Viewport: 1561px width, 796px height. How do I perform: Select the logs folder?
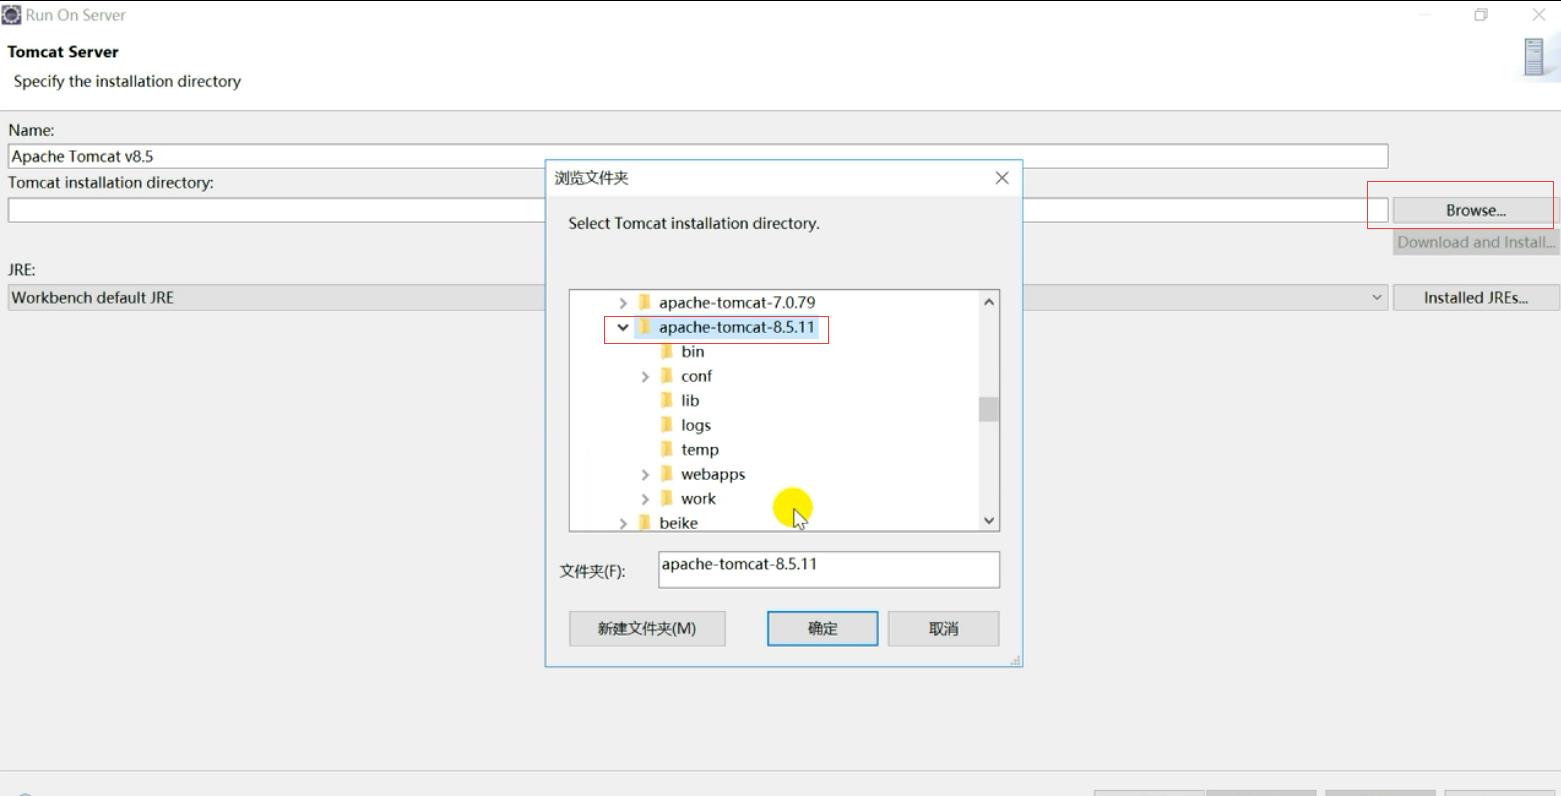coord(696,425)
